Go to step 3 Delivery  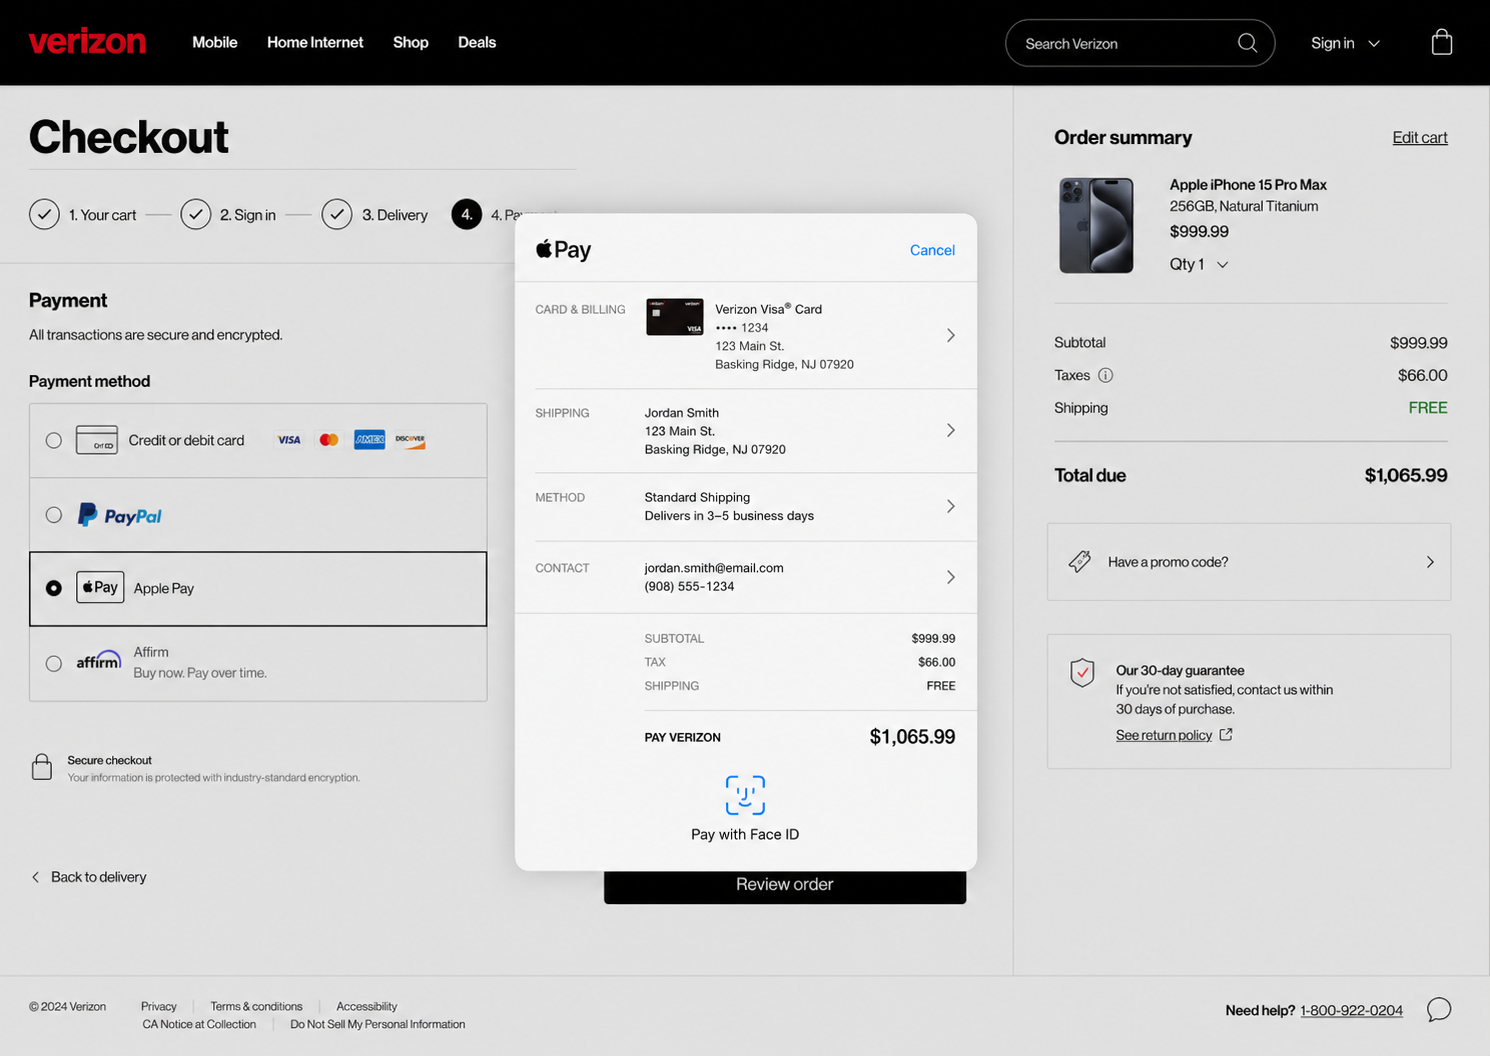pos(395,215)
